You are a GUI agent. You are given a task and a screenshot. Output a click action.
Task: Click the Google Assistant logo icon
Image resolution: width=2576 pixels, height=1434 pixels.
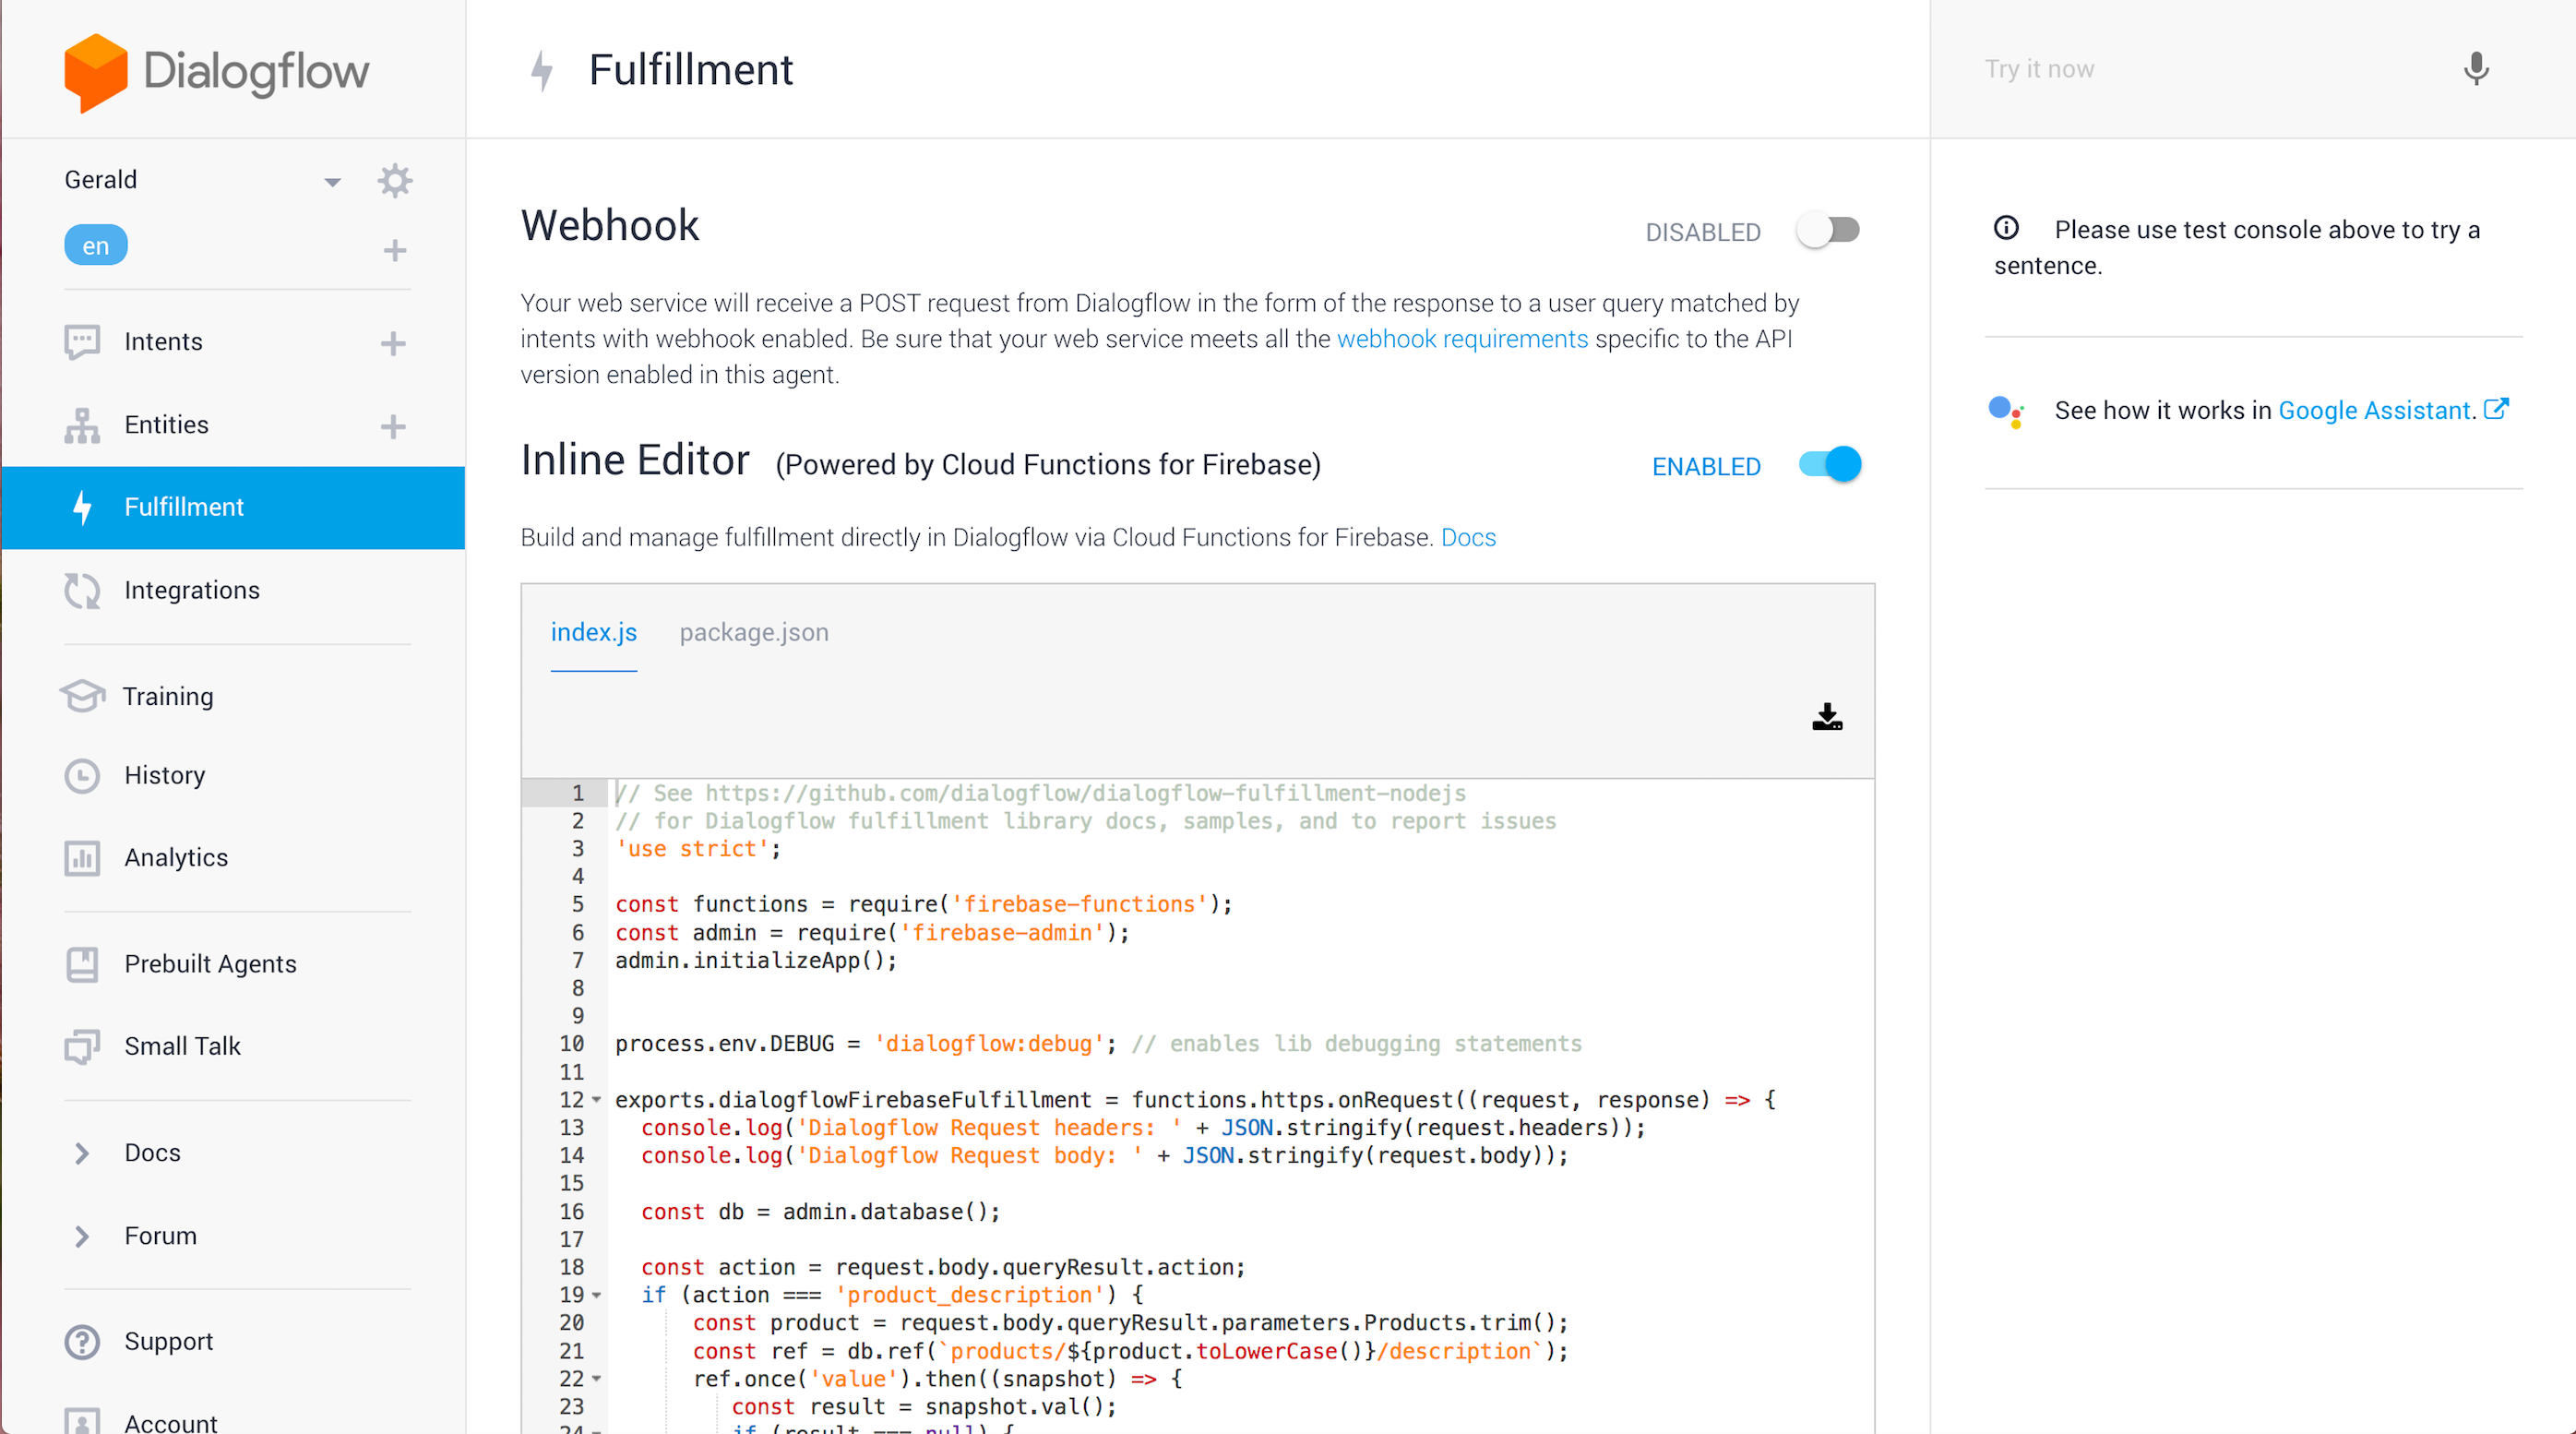tap(2006, 411)
